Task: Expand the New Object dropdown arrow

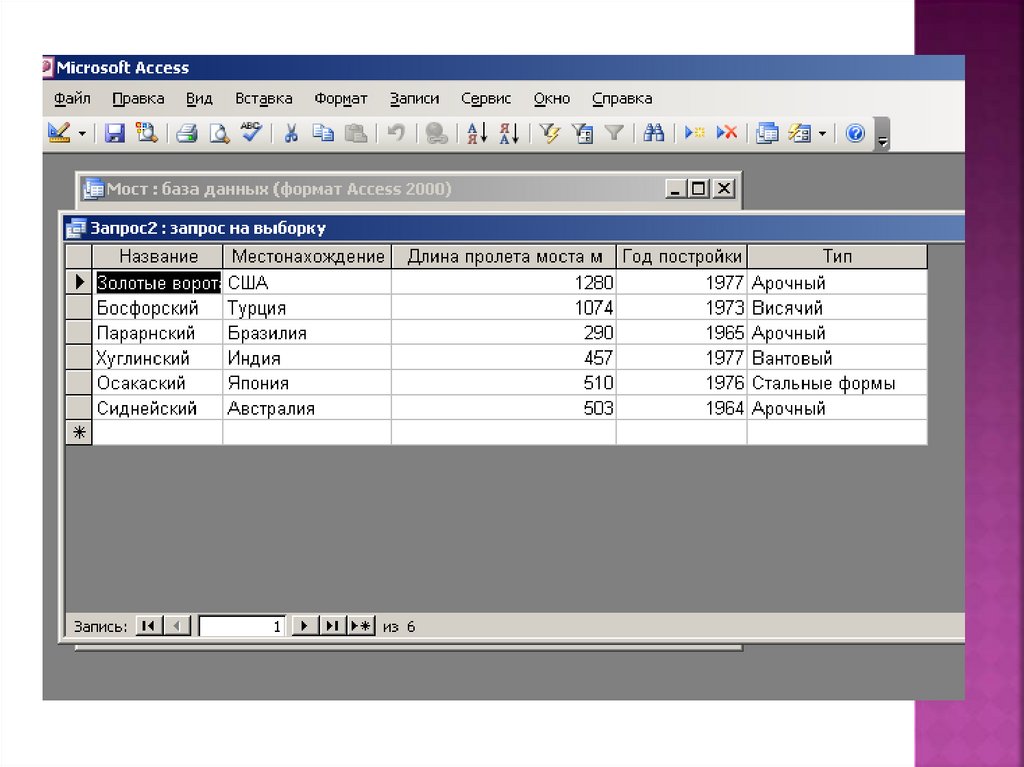Action: pos(822,134)
